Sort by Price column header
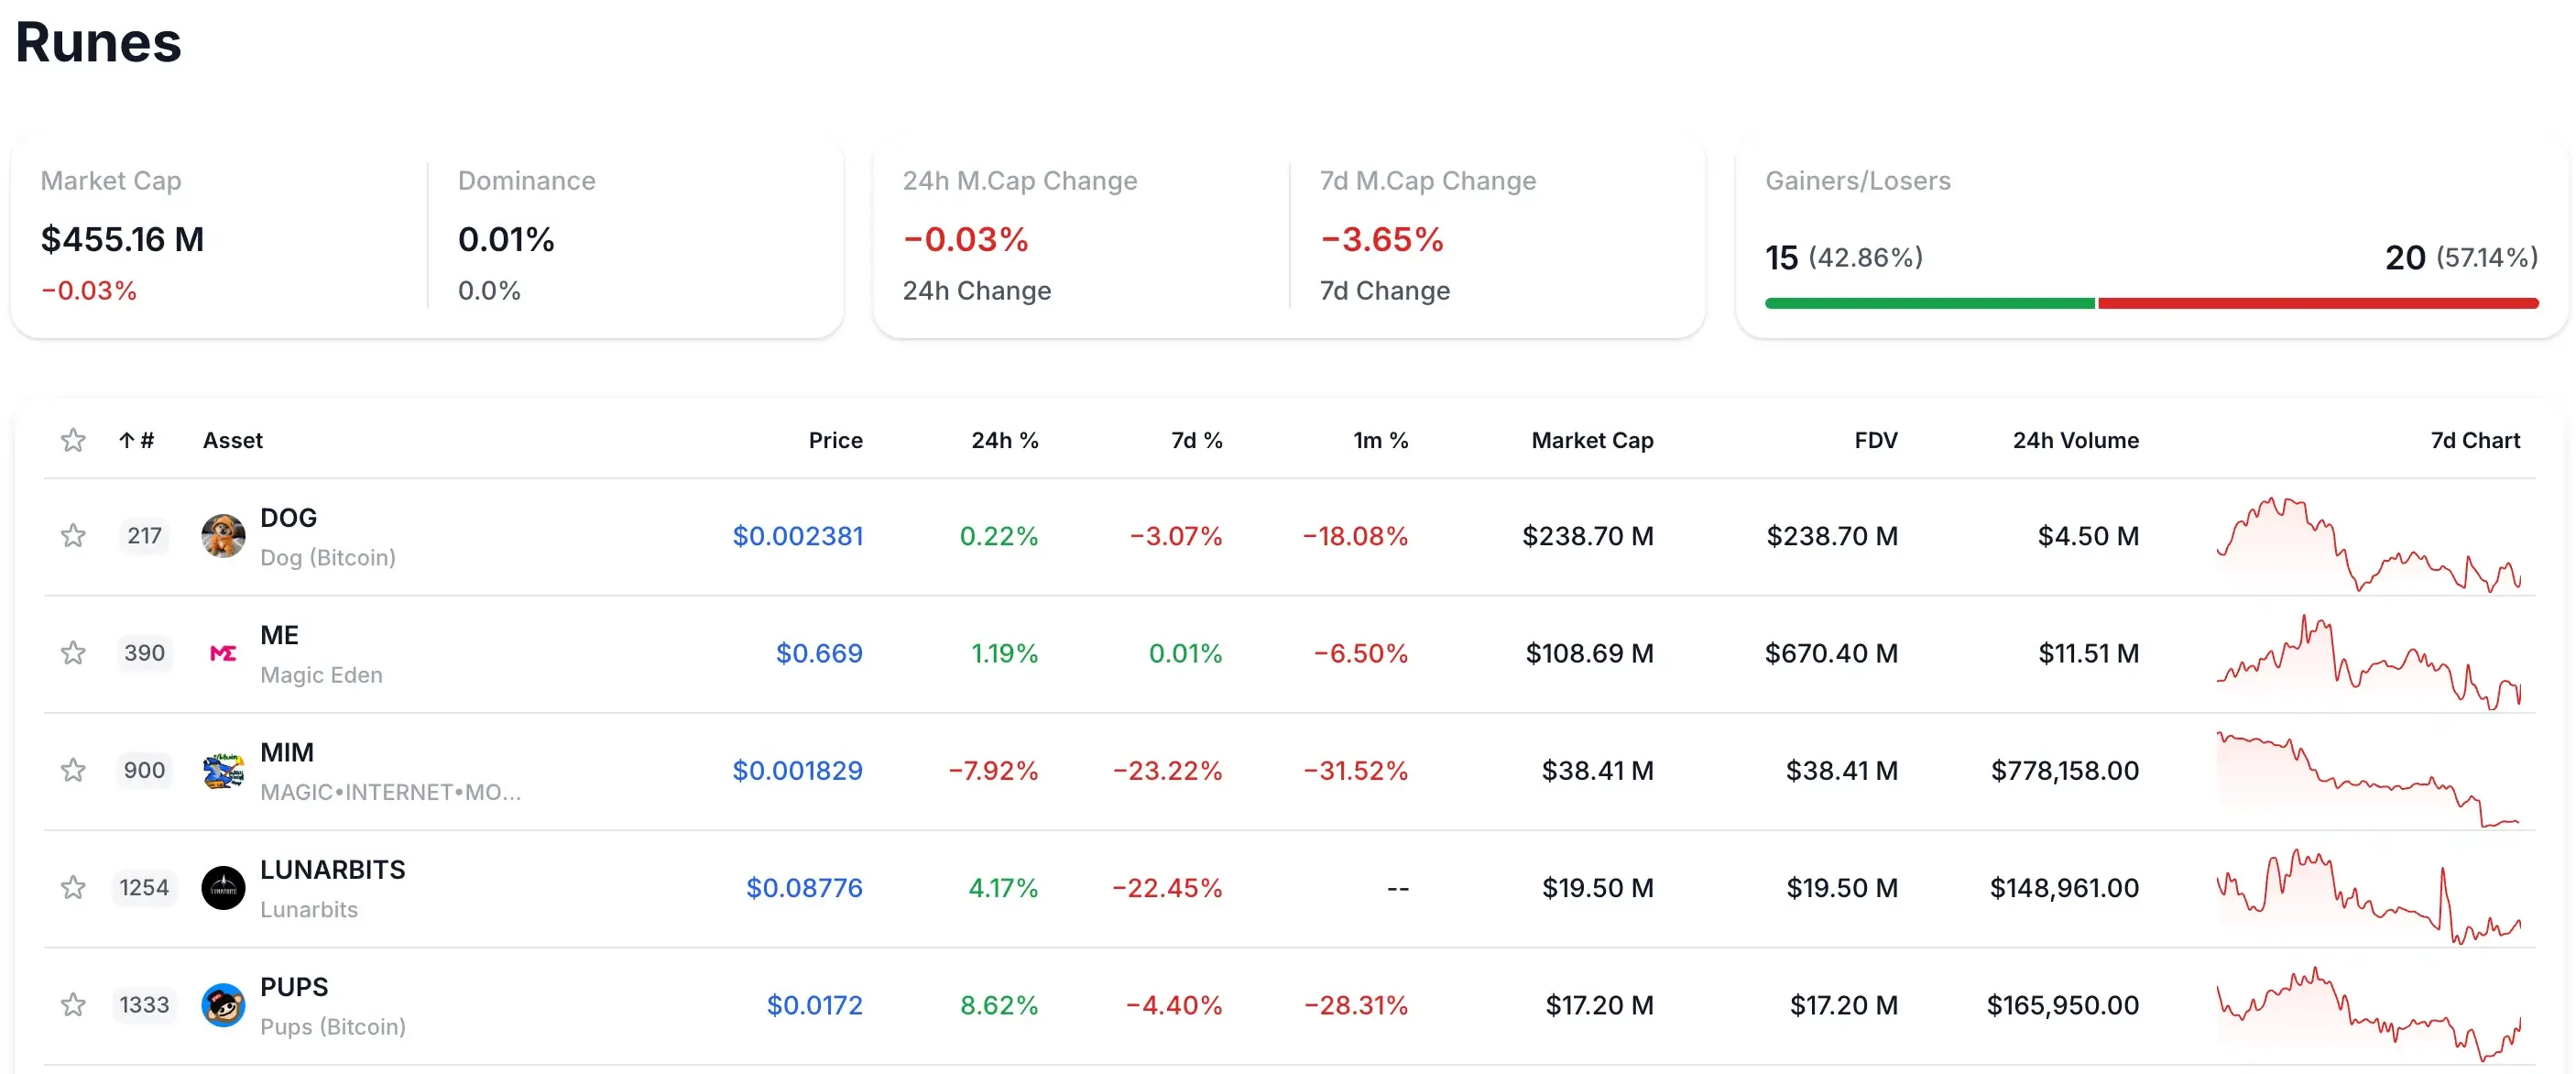Screen dimensions: 2576x1074 (x=835, y=440)
